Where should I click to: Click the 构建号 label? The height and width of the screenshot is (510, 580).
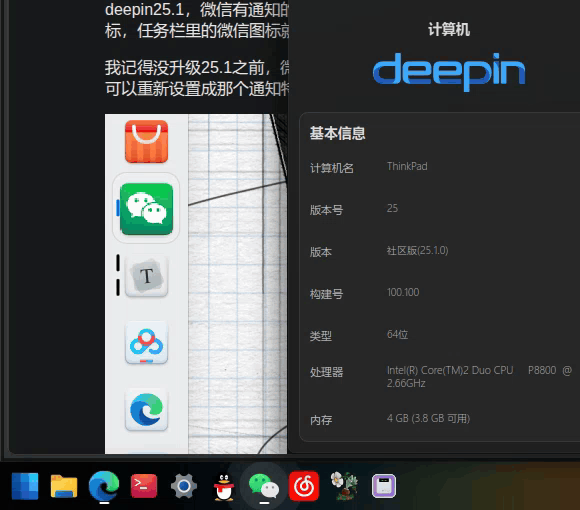[326, 294]
